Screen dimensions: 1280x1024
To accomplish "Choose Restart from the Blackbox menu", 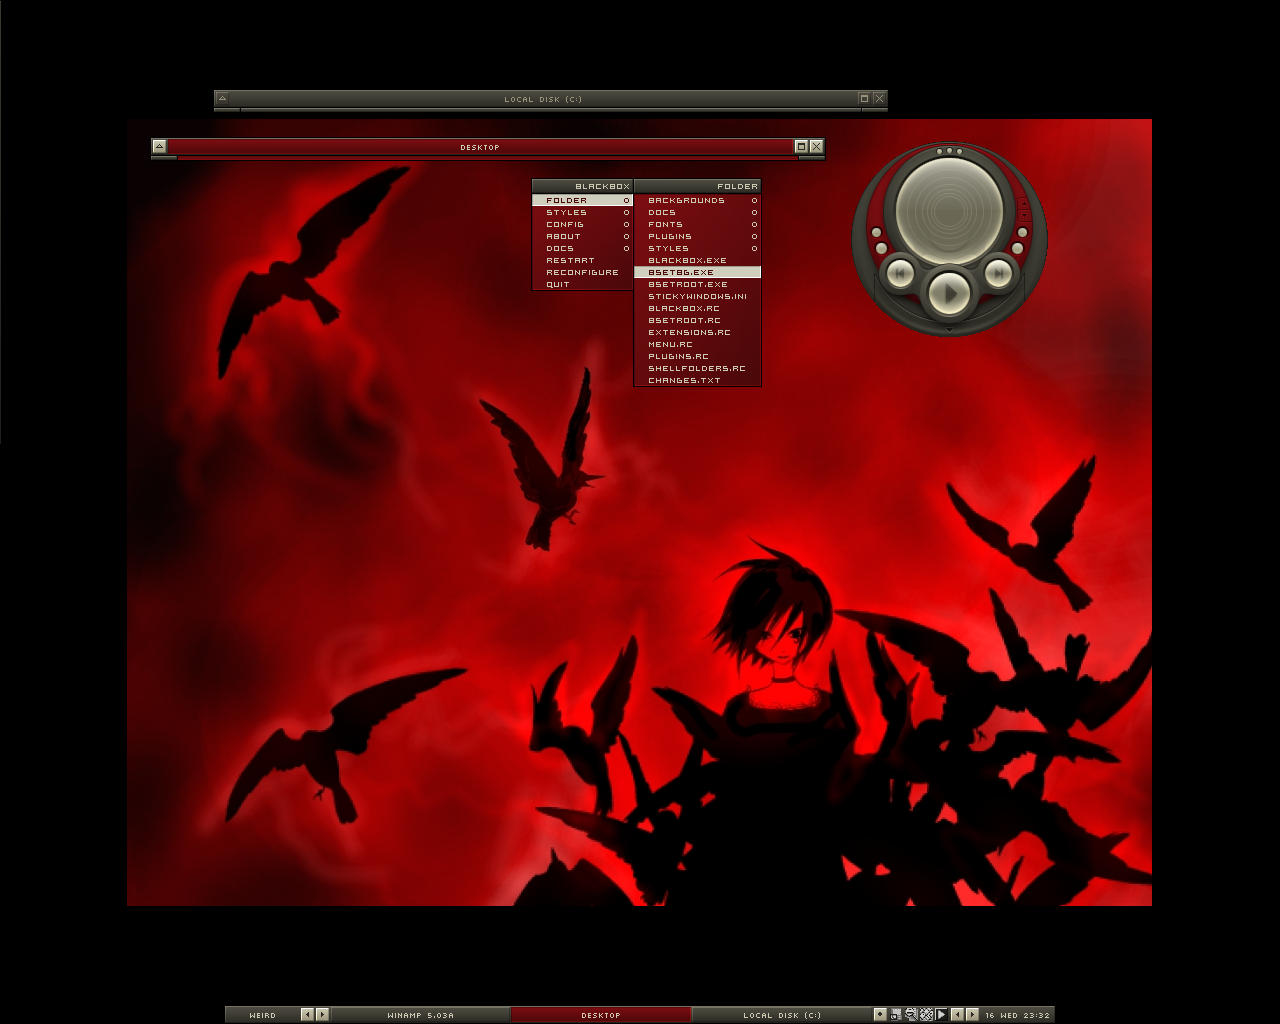I will 582,260.
